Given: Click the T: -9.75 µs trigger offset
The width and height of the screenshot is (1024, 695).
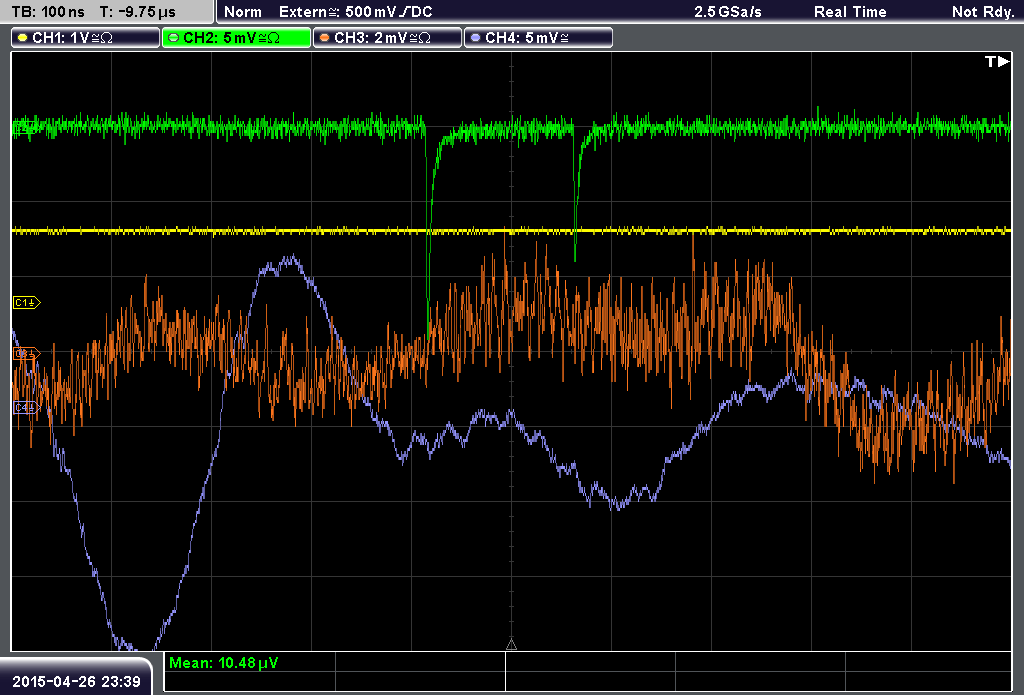Looking at the screenshot, I should 137,12.
